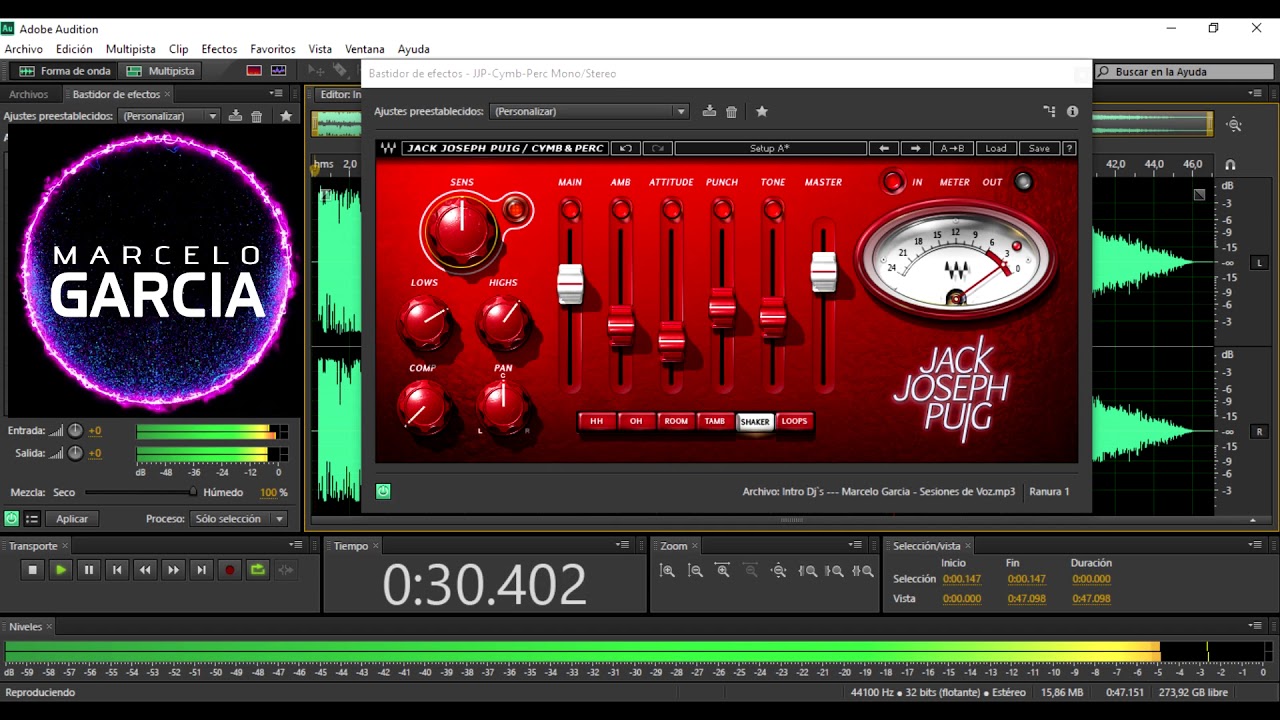Zoom in amplitude icon in Zoom panel
This screenshot has height=720, width=1280.
667,571
